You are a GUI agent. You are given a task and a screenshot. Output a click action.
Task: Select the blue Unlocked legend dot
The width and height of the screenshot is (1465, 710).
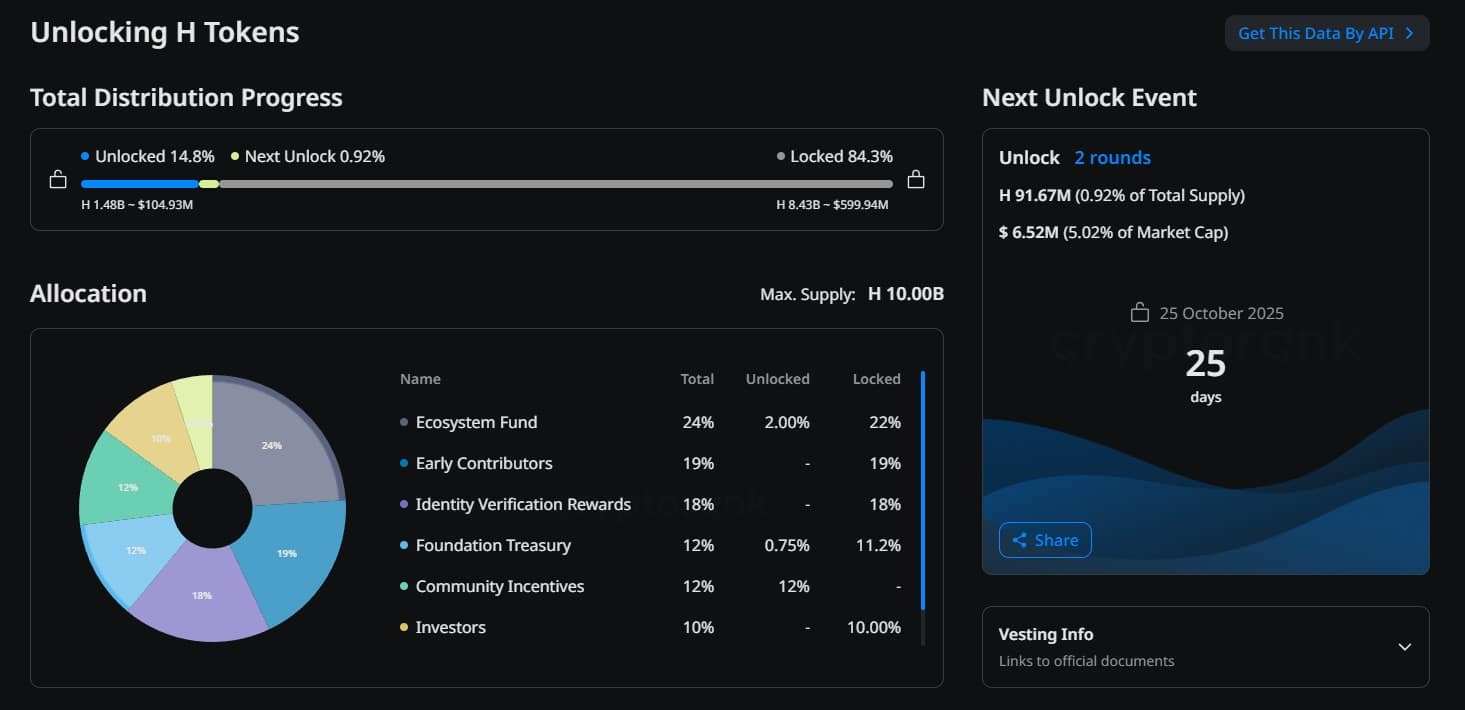[83, 156]
